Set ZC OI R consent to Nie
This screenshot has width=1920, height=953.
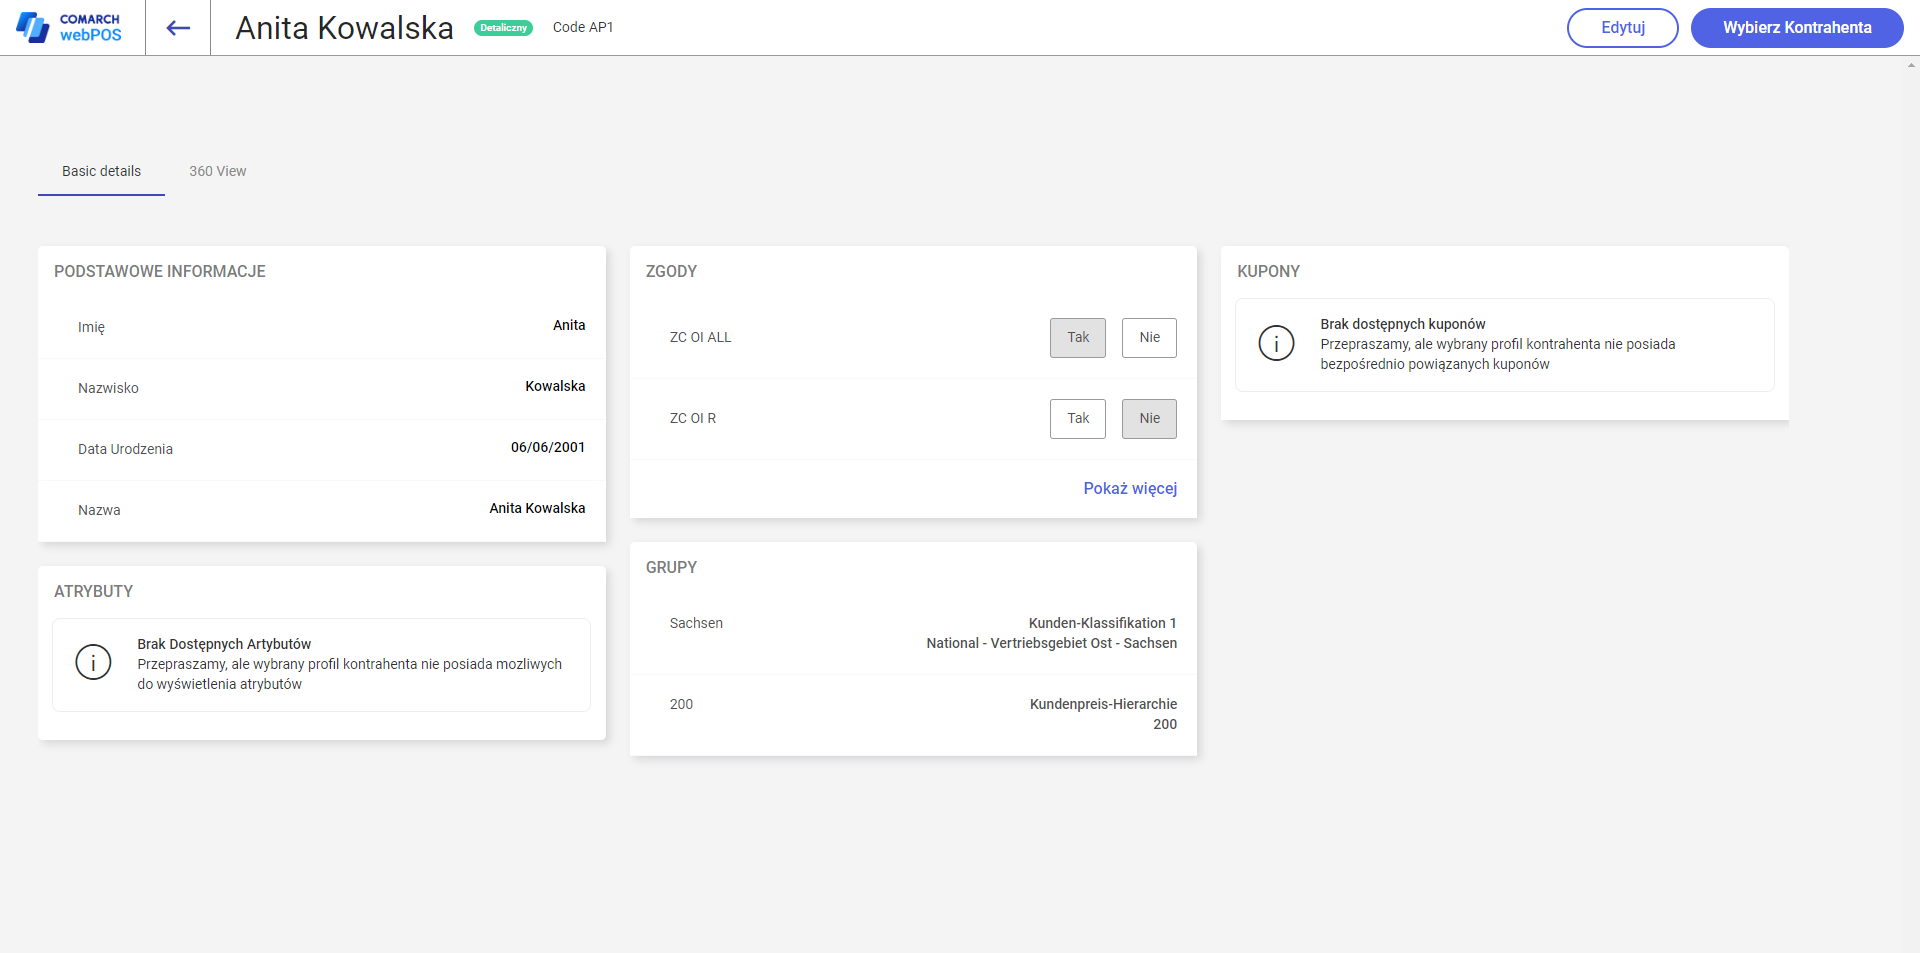click(1149, 419)
